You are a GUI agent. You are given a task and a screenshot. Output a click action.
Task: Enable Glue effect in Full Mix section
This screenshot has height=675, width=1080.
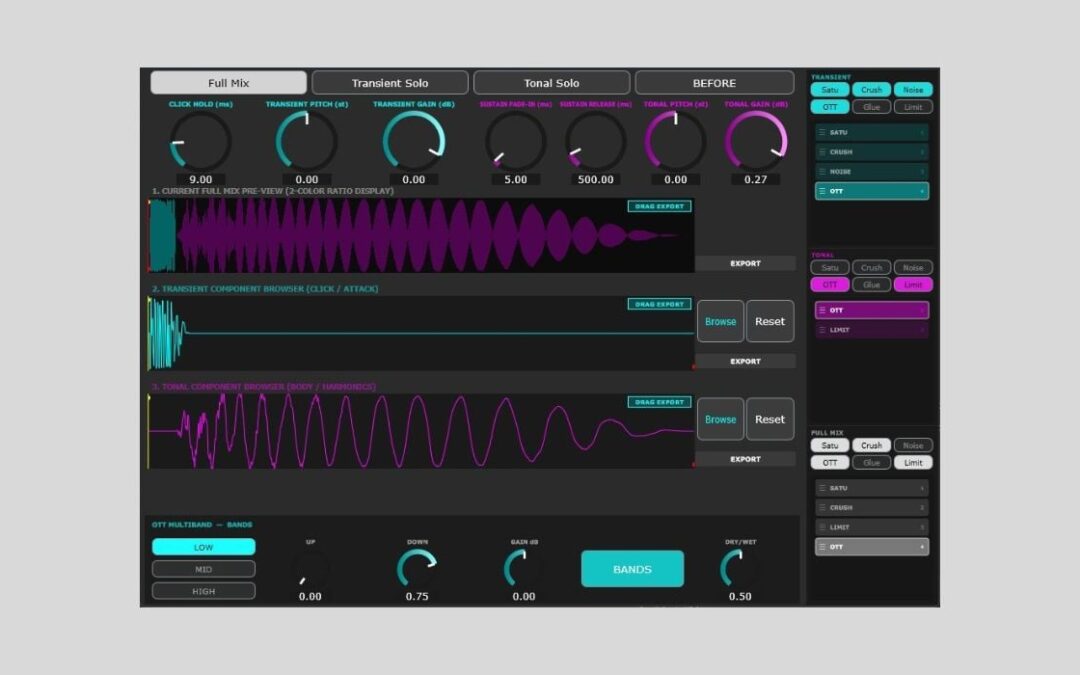pos(871,463)
